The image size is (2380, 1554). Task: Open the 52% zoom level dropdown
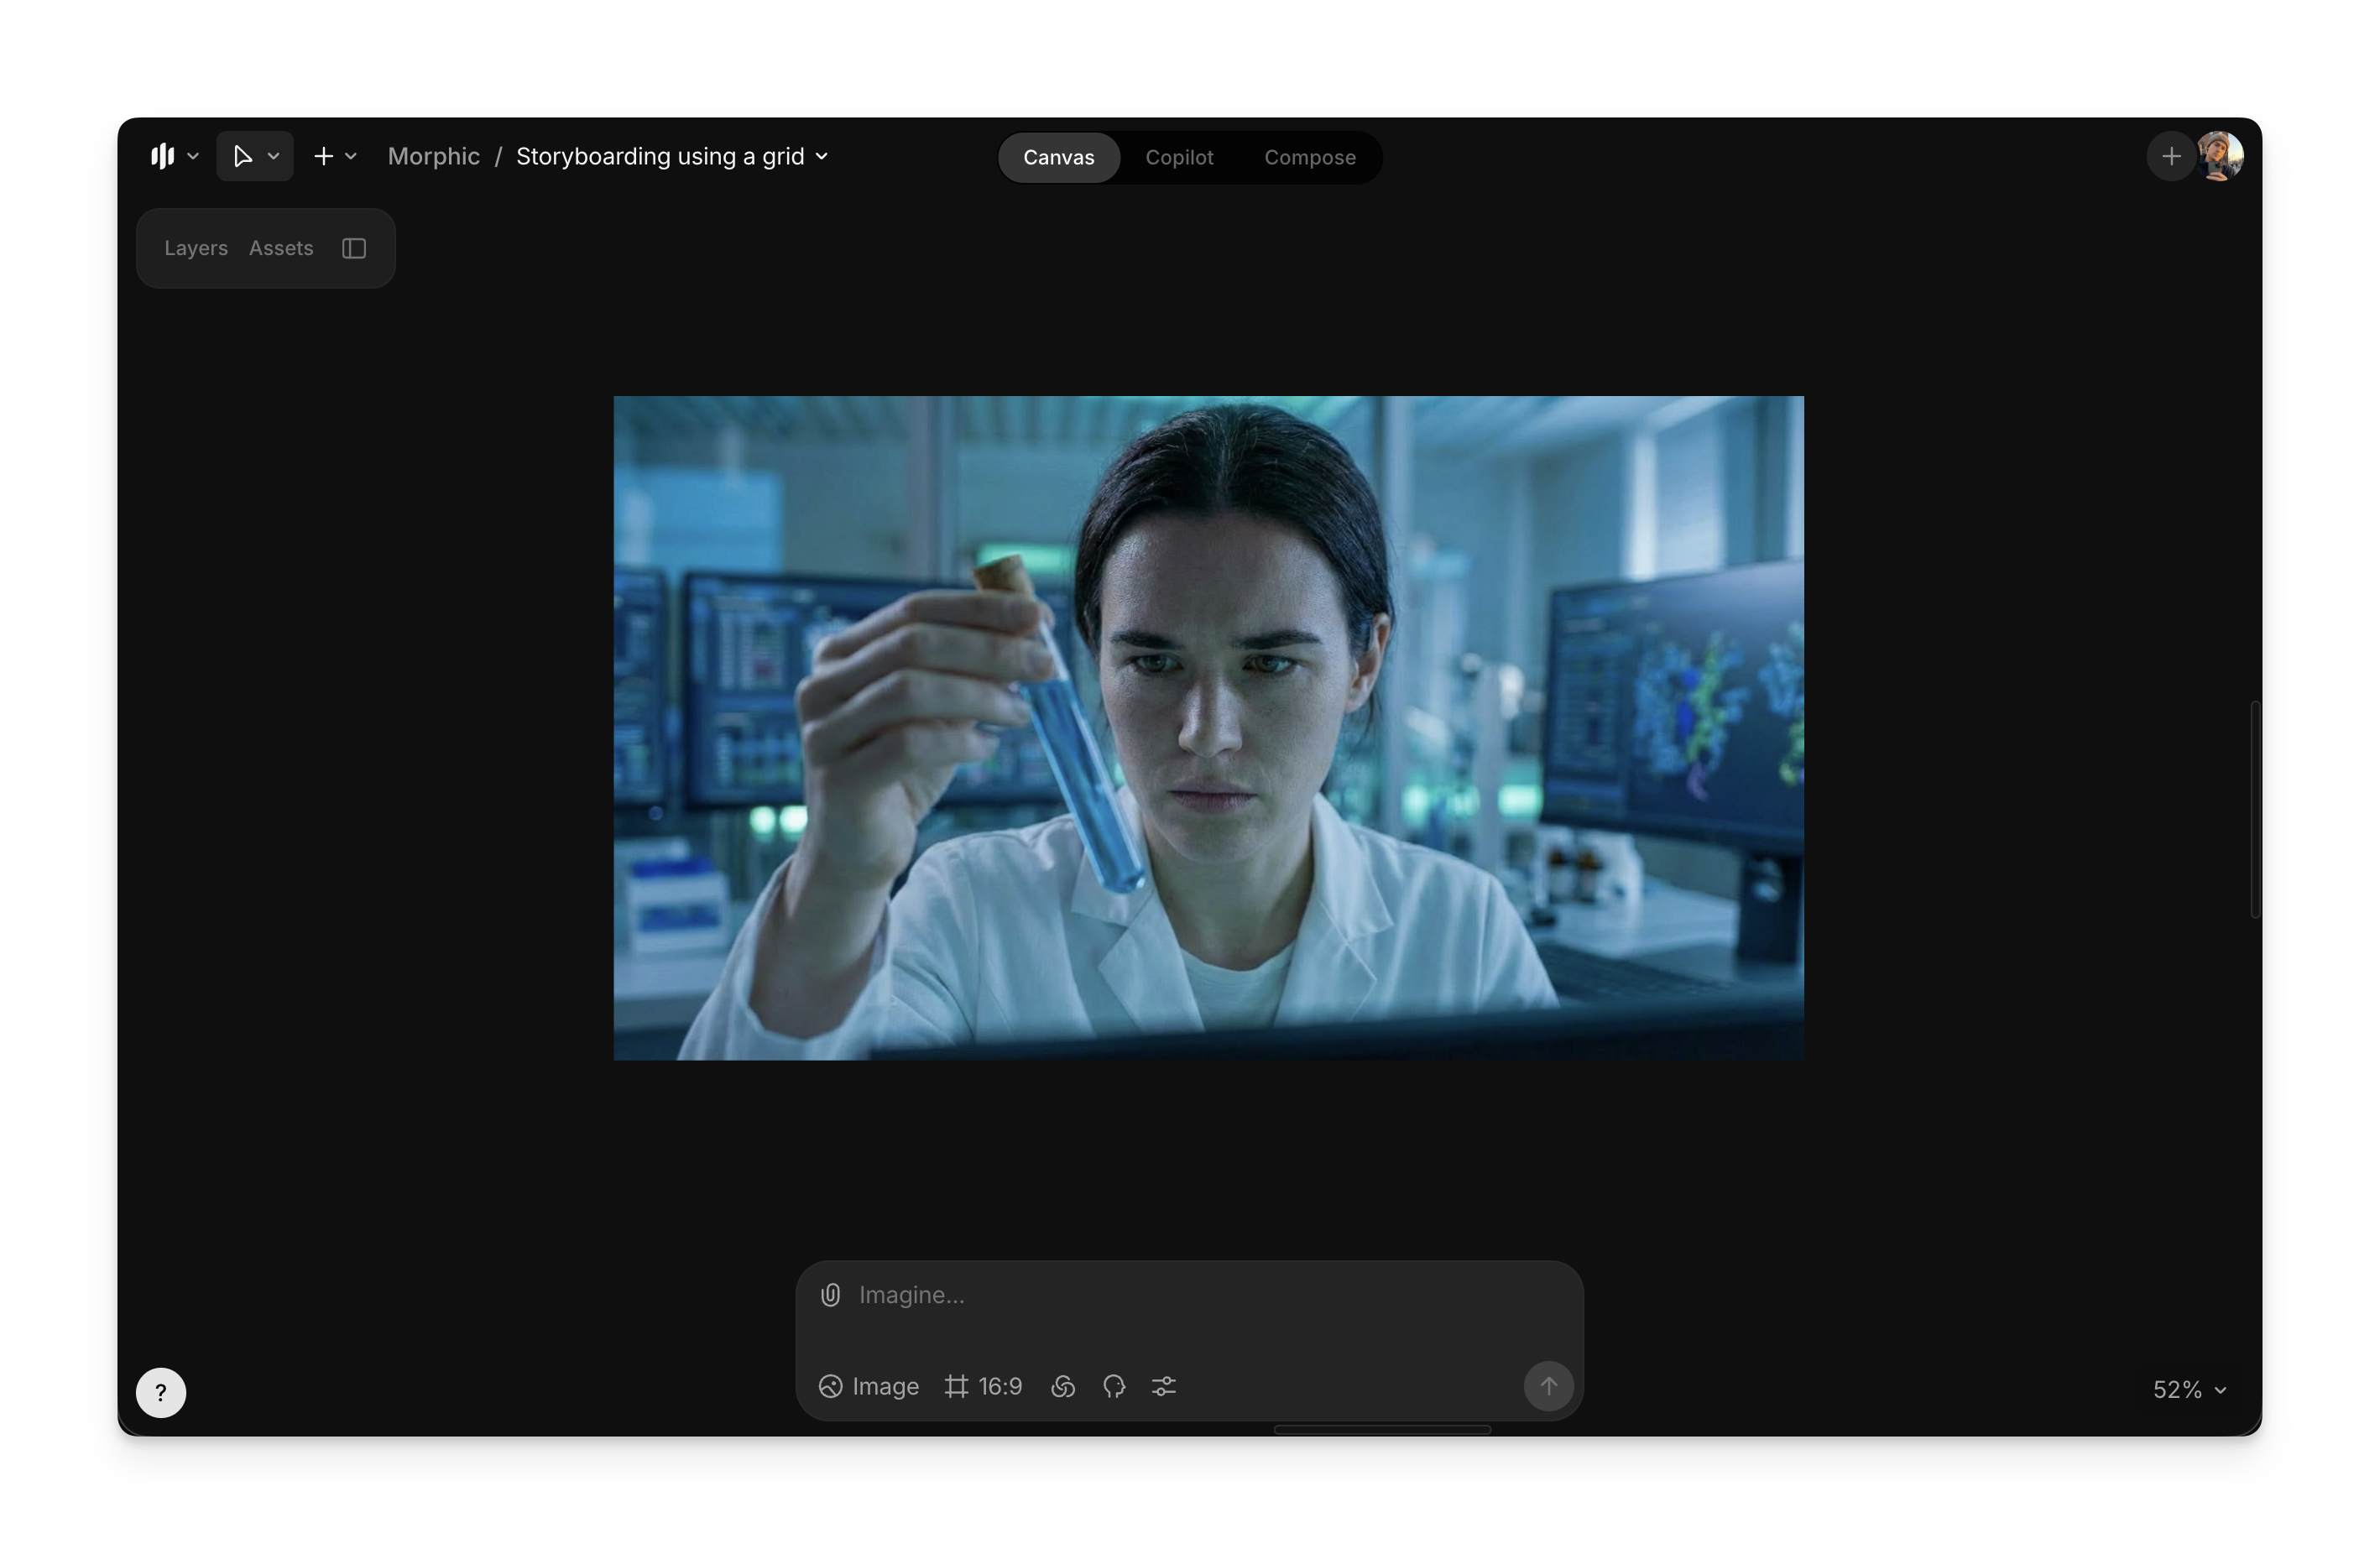[2189, 1390]
